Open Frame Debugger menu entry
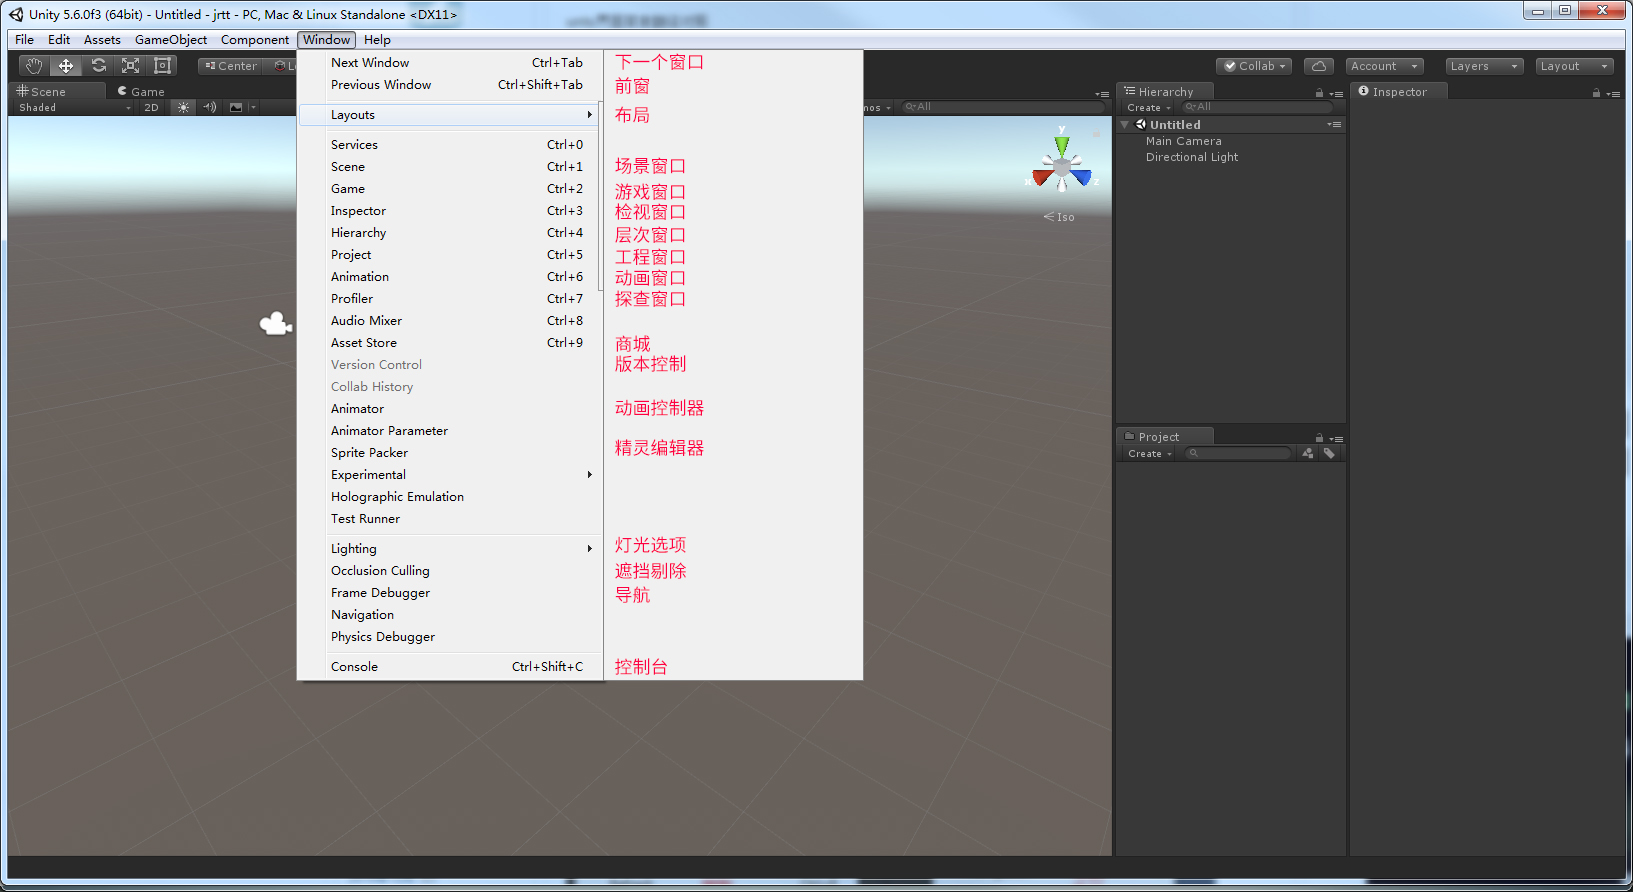The image size is (1633, 892). coord(451,593)
